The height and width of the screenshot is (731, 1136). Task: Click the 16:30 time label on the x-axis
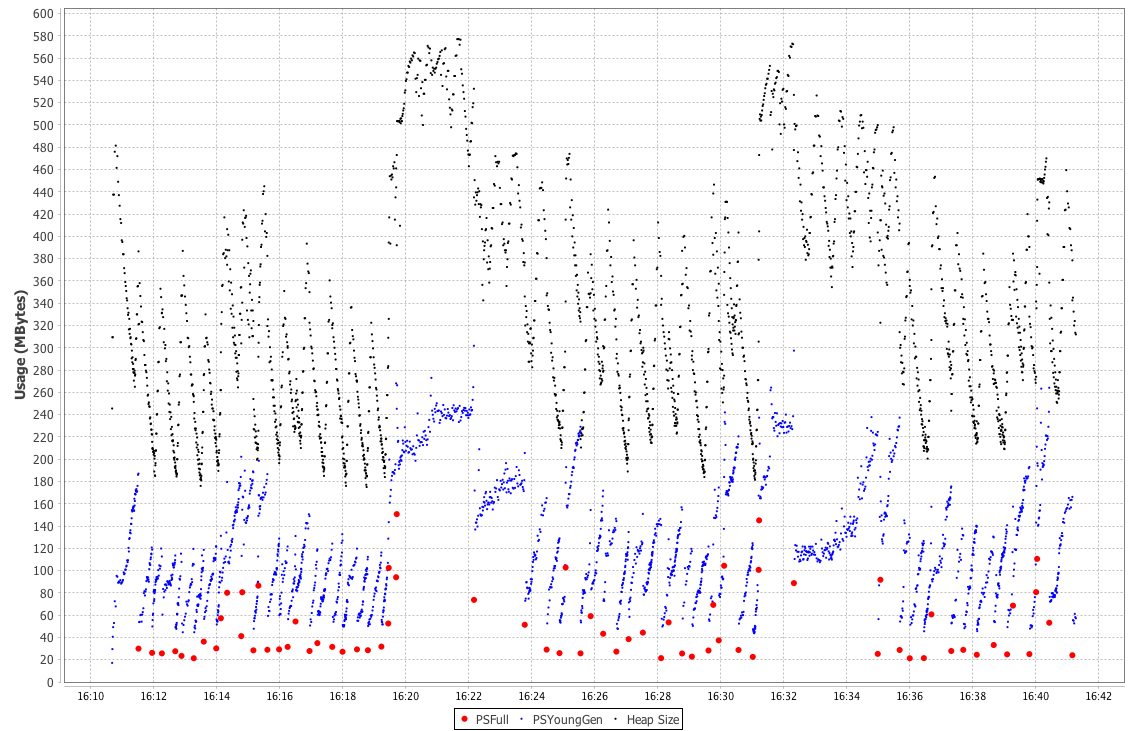click(x=721, y=697)
